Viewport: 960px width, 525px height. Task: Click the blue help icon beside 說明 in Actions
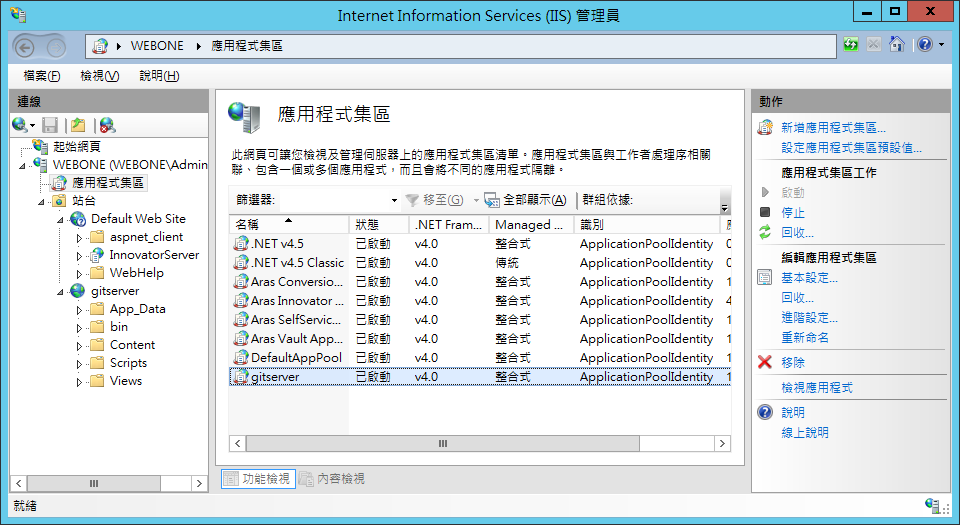point(765,412)
